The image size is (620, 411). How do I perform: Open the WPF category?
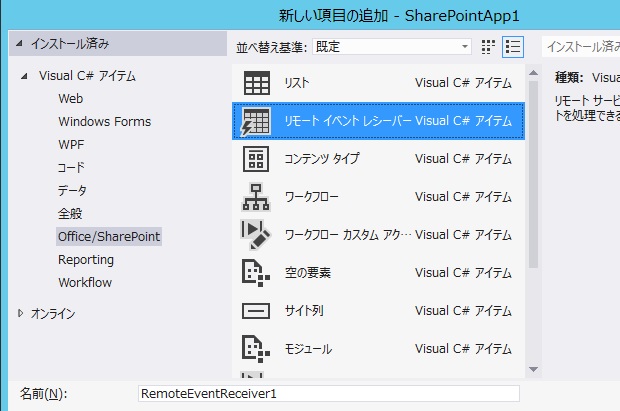click(x=71, y=144)
